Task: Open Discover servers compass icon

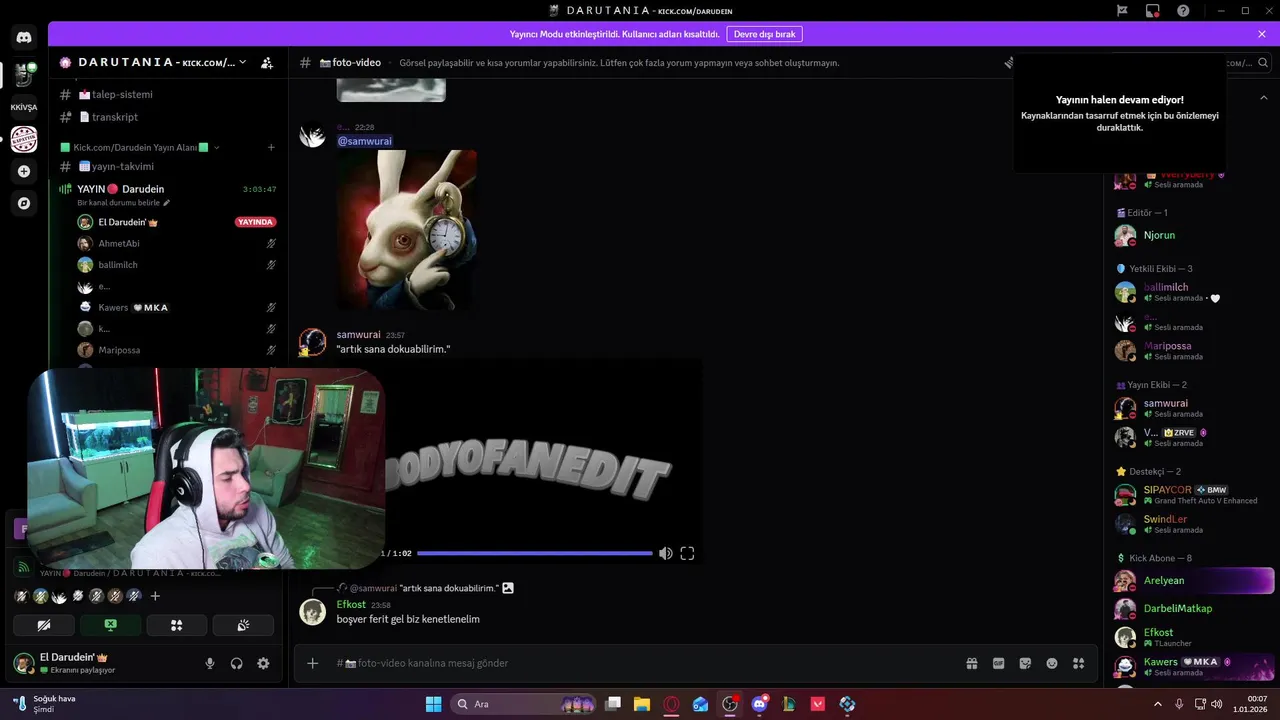Action: 24,203
